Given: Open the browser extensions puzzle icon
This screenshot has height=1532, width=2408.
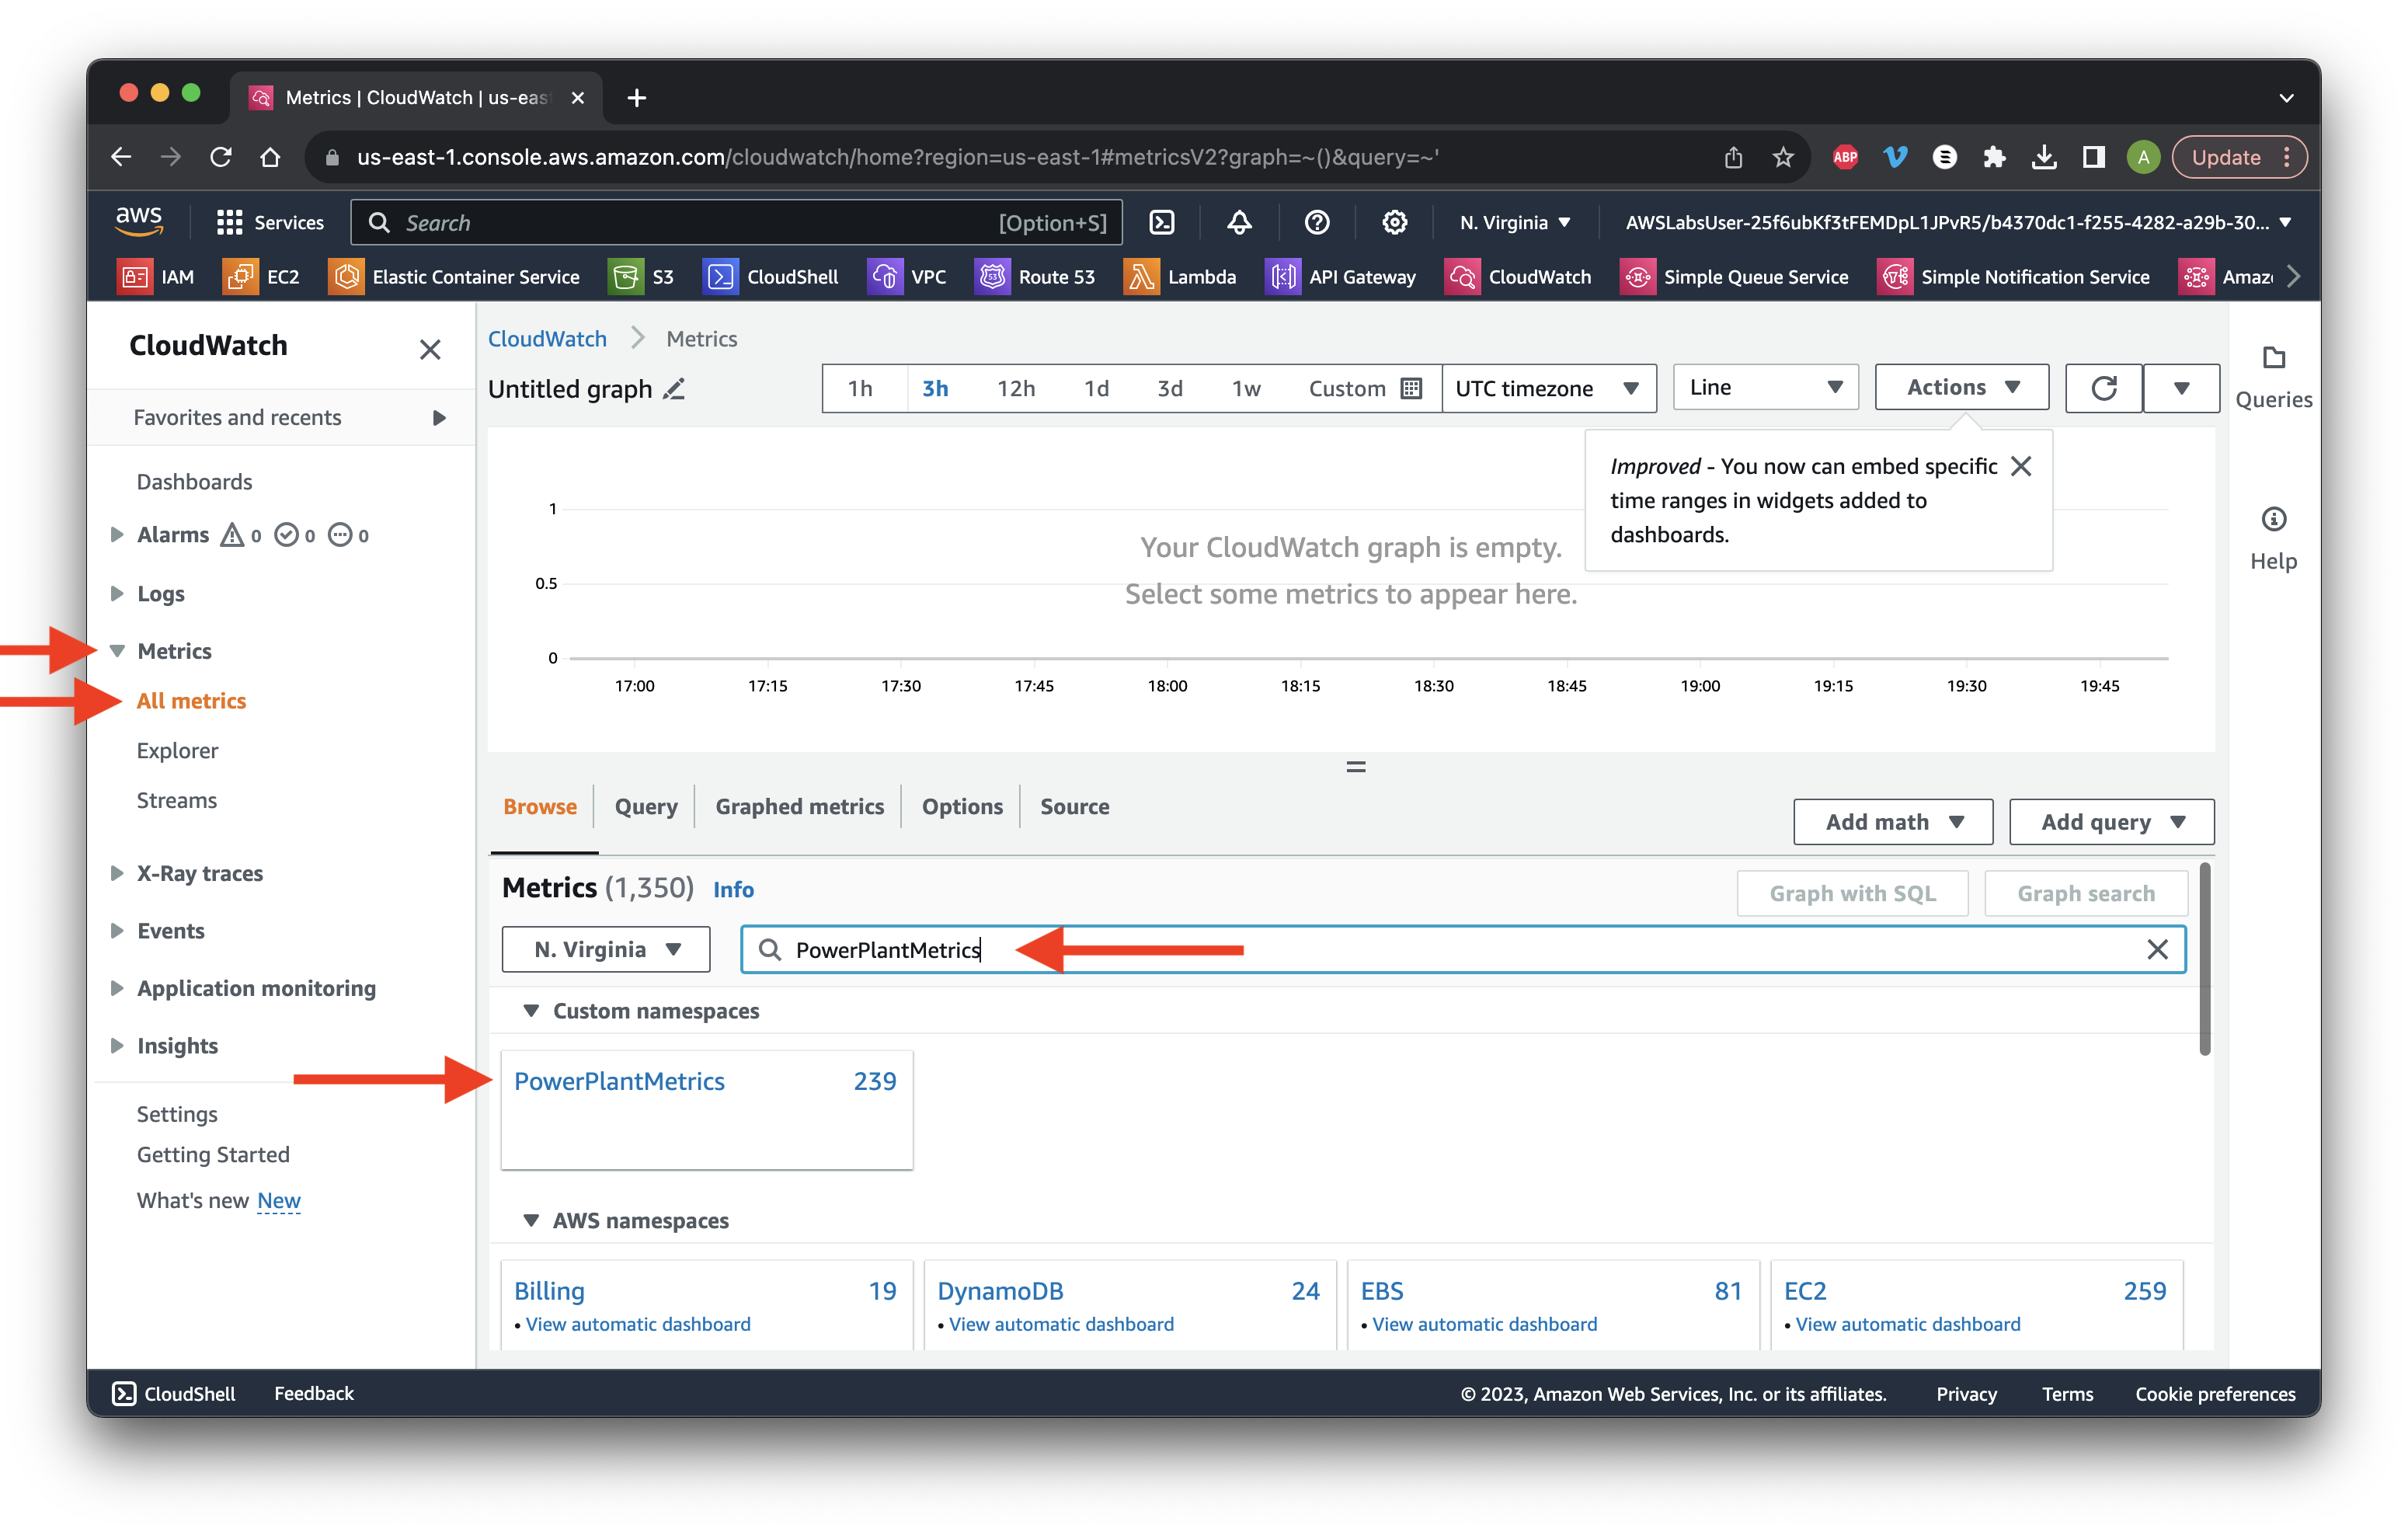Looking at the screenshot, I should [1994, 157].
